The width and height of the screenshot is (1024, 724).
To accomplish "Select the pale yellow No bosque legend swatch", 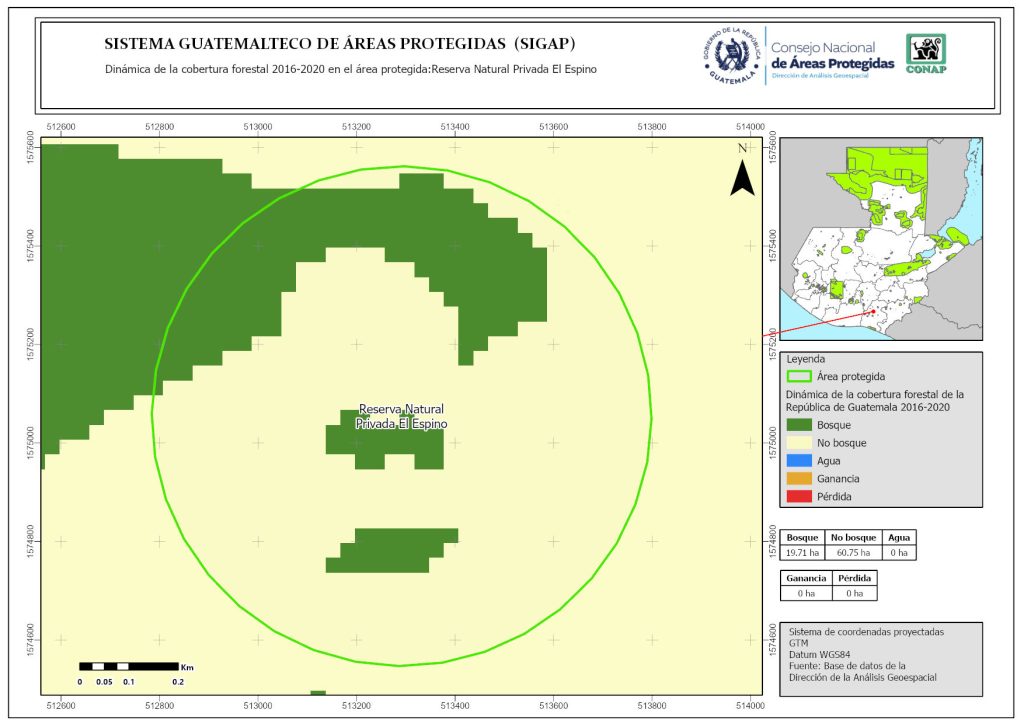I will (799, 442).
